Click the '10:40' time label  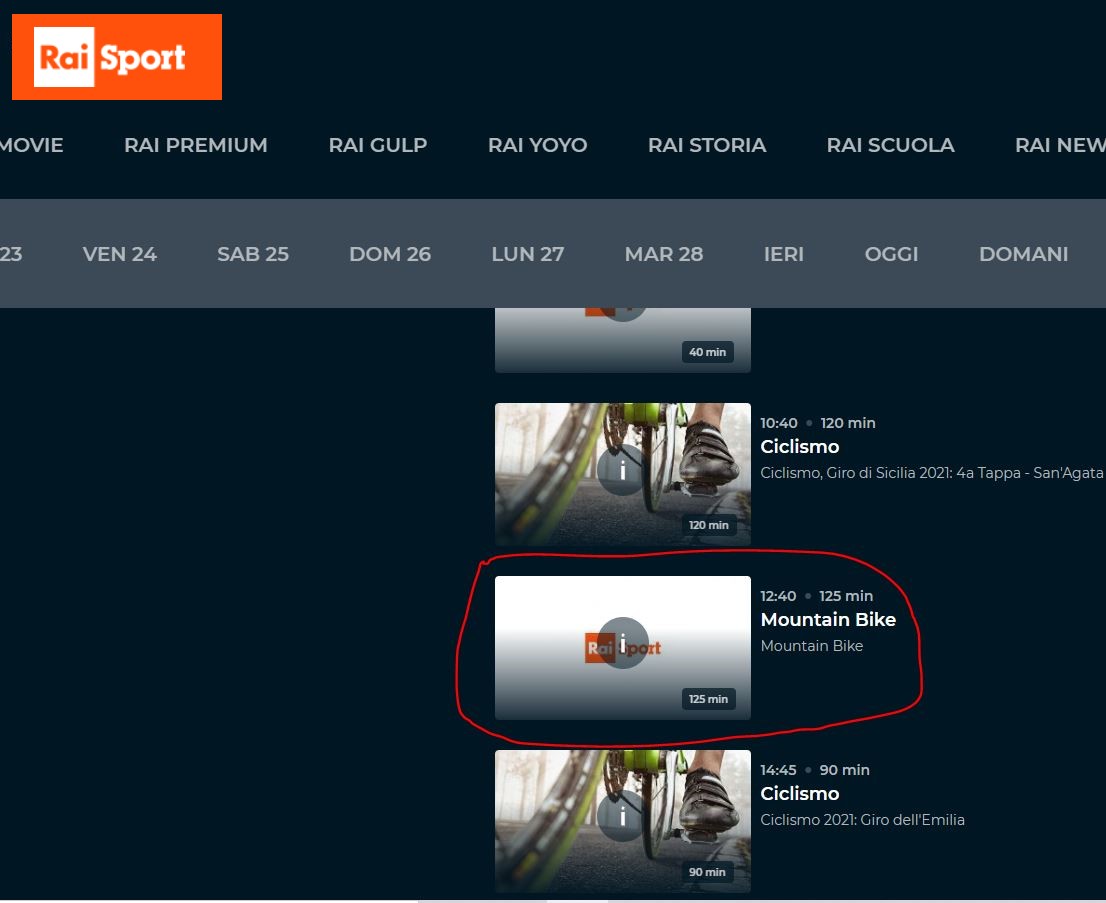tap(779, 423)
